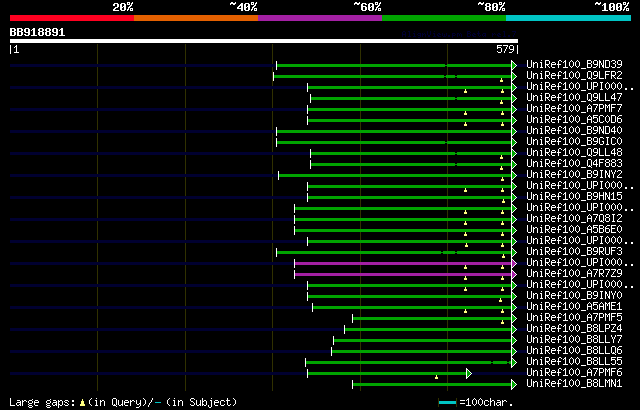The height and width of the screenshot is (410, 640).
Task: Click the UniRef100_B9ND39 subject label
Action: pos(574,64)
